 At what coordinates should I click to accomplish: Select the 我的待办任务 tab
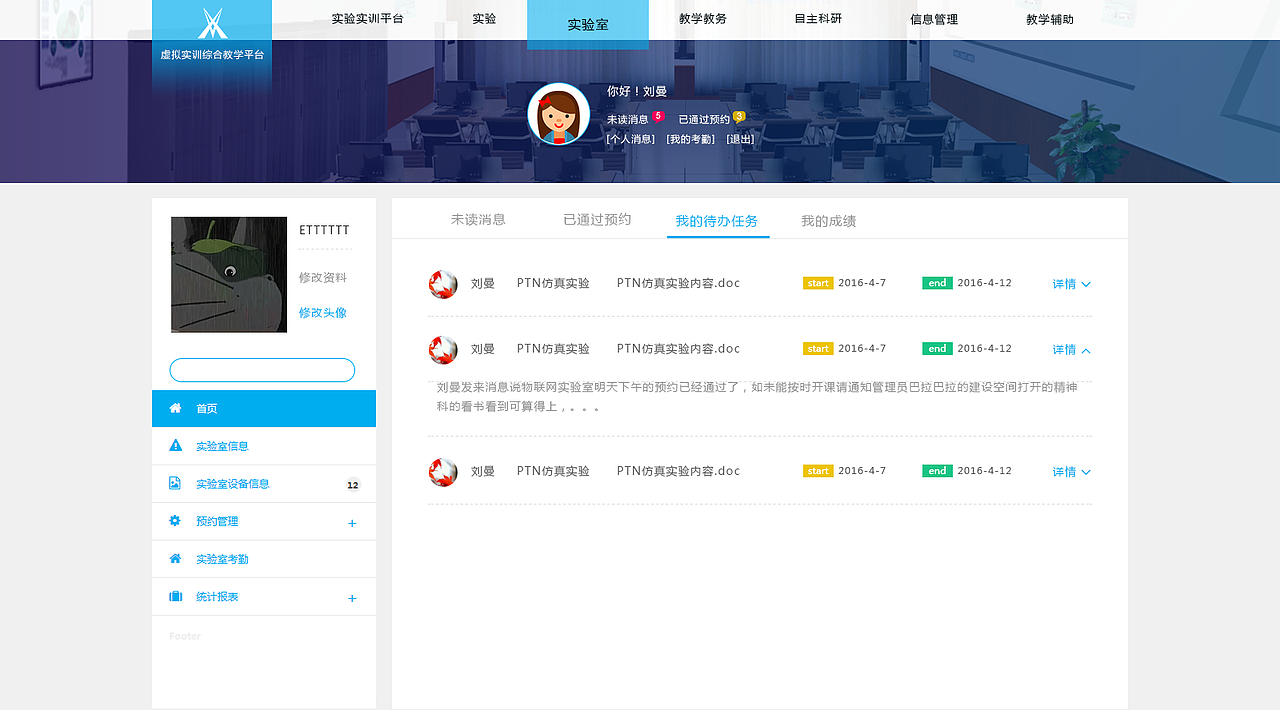click(x=717, y=221)
